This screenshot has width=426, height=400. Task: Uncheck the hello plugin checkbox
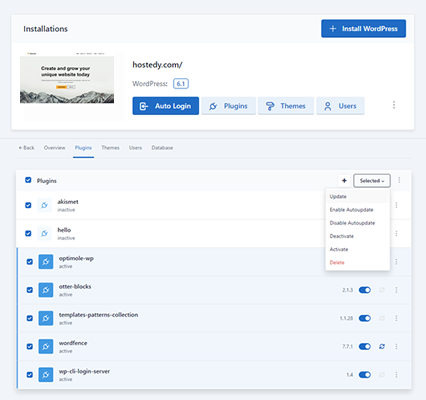[28, 233]
